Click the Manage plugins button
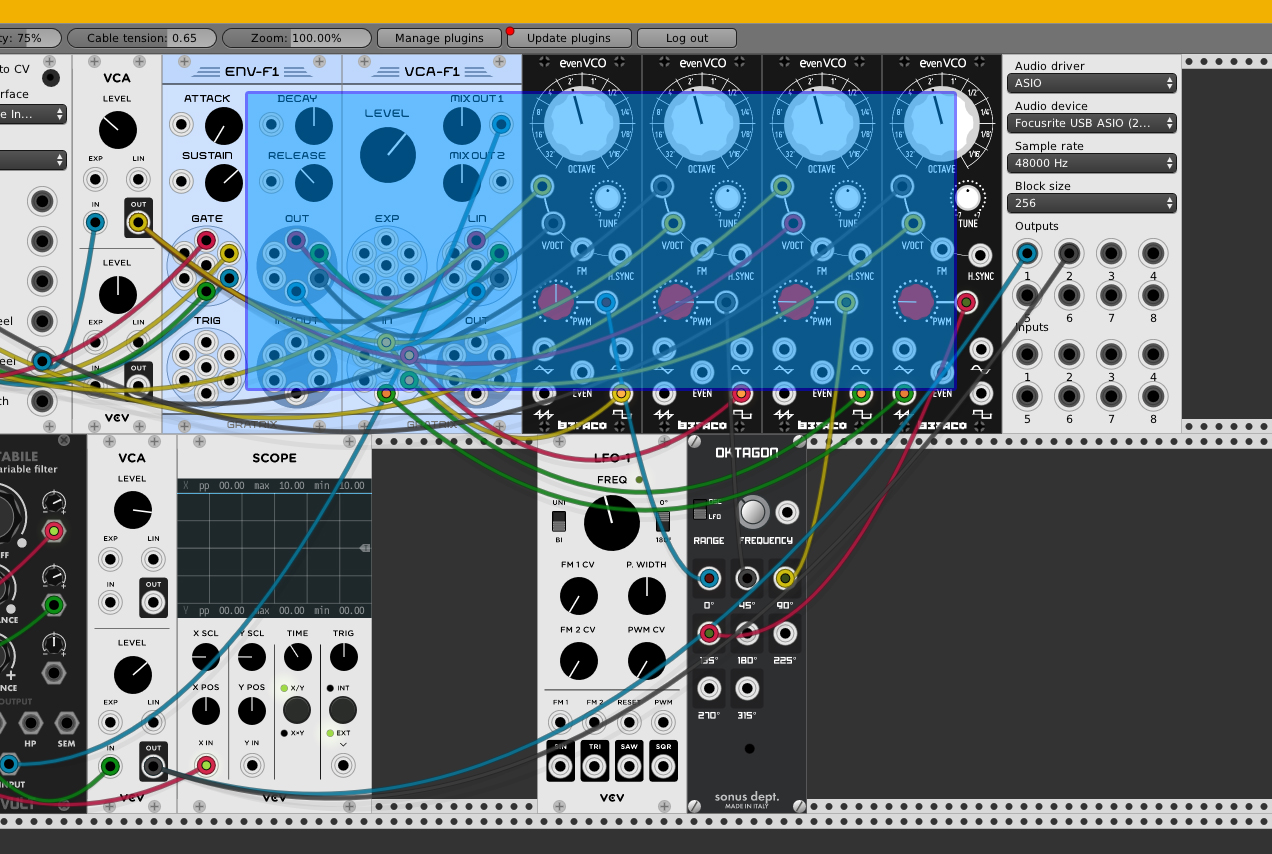Image resolution: width=1272 pixels, height=854 pixels. point(439,38)
